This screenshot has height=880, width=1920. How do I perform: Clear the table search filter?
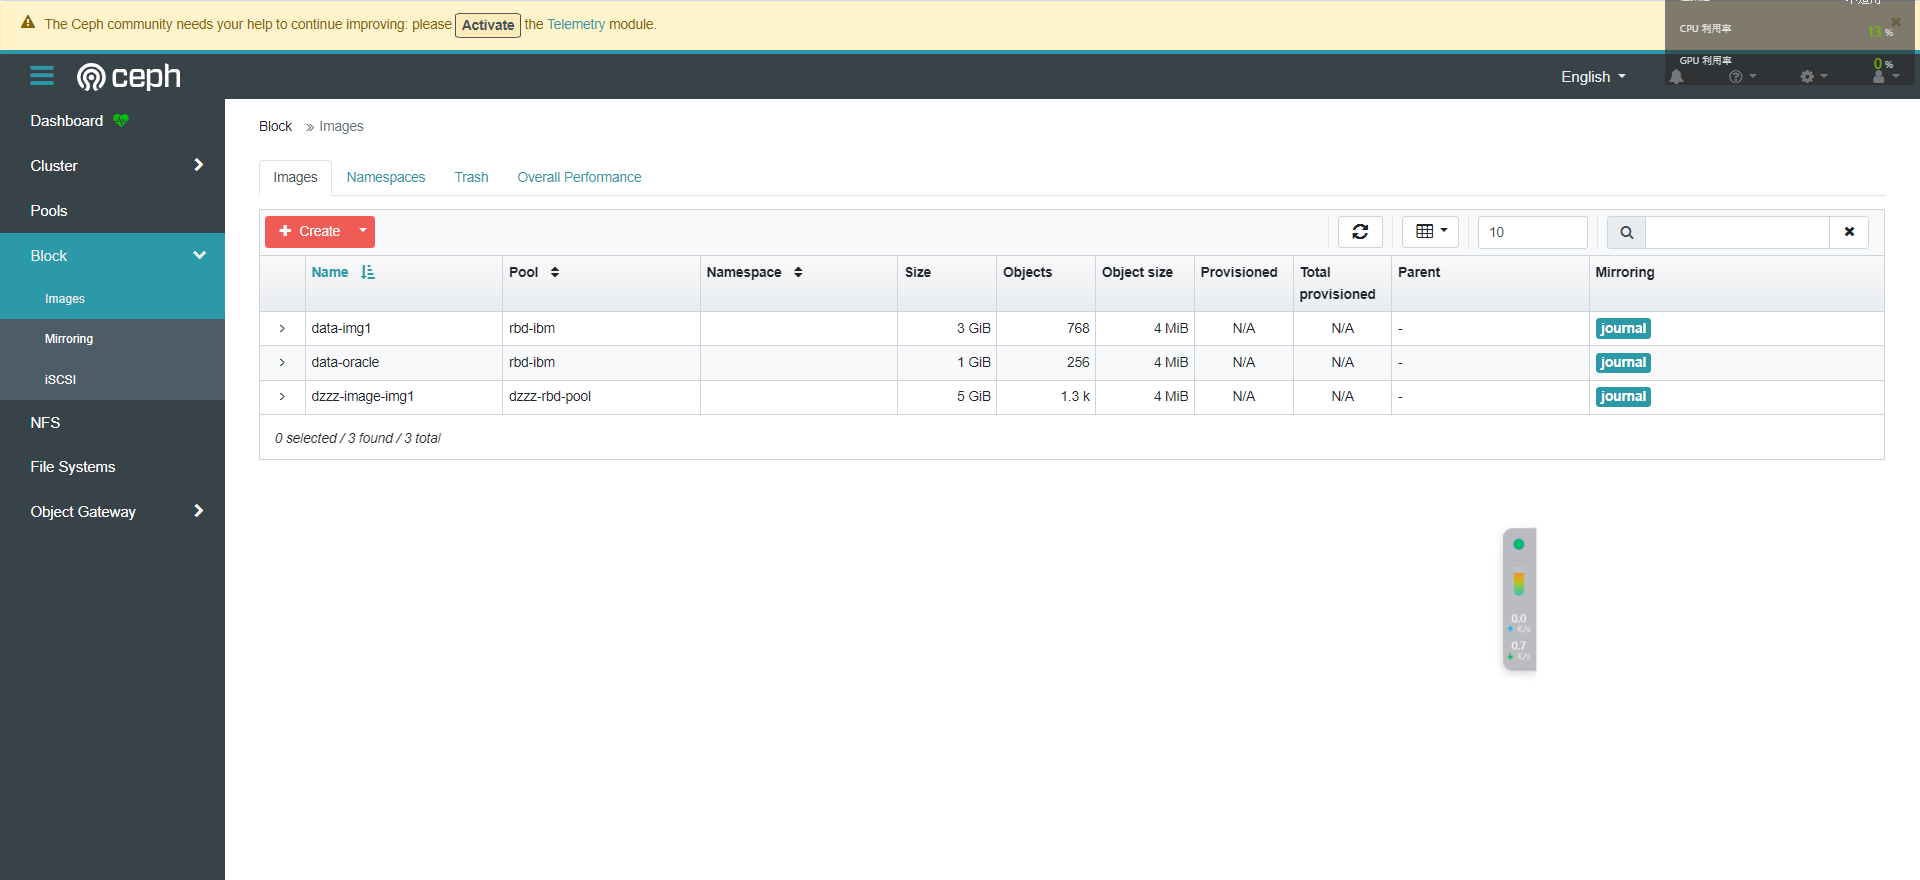click(x=1849, y=232)
